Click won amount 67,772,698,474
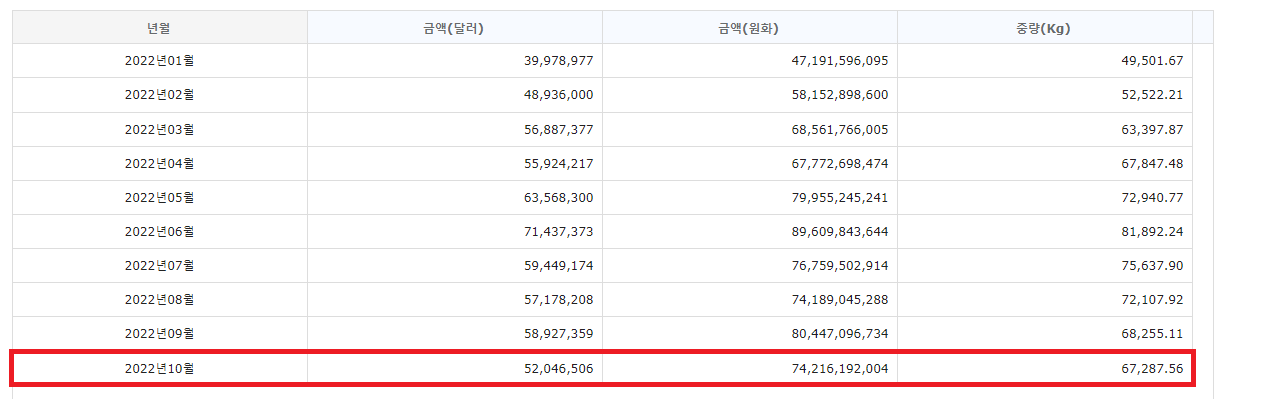The image size is (1261, 399). [x=841, y=163]
